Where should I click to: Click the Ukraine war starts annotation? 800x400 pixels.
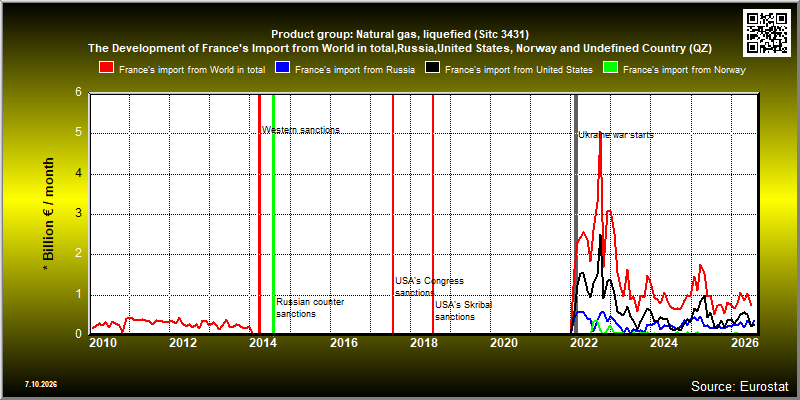[616, 135]
